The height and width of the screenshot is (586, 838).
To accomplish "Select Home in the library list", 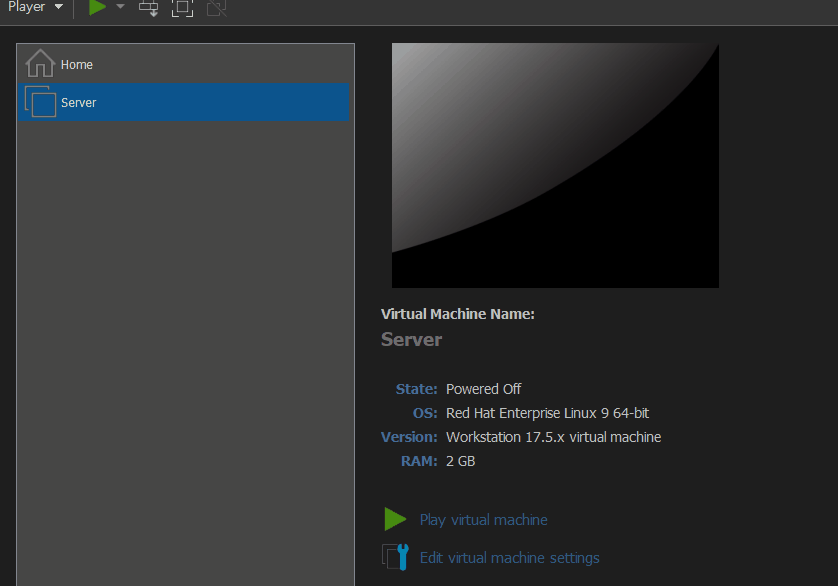I will pos(183,64).
